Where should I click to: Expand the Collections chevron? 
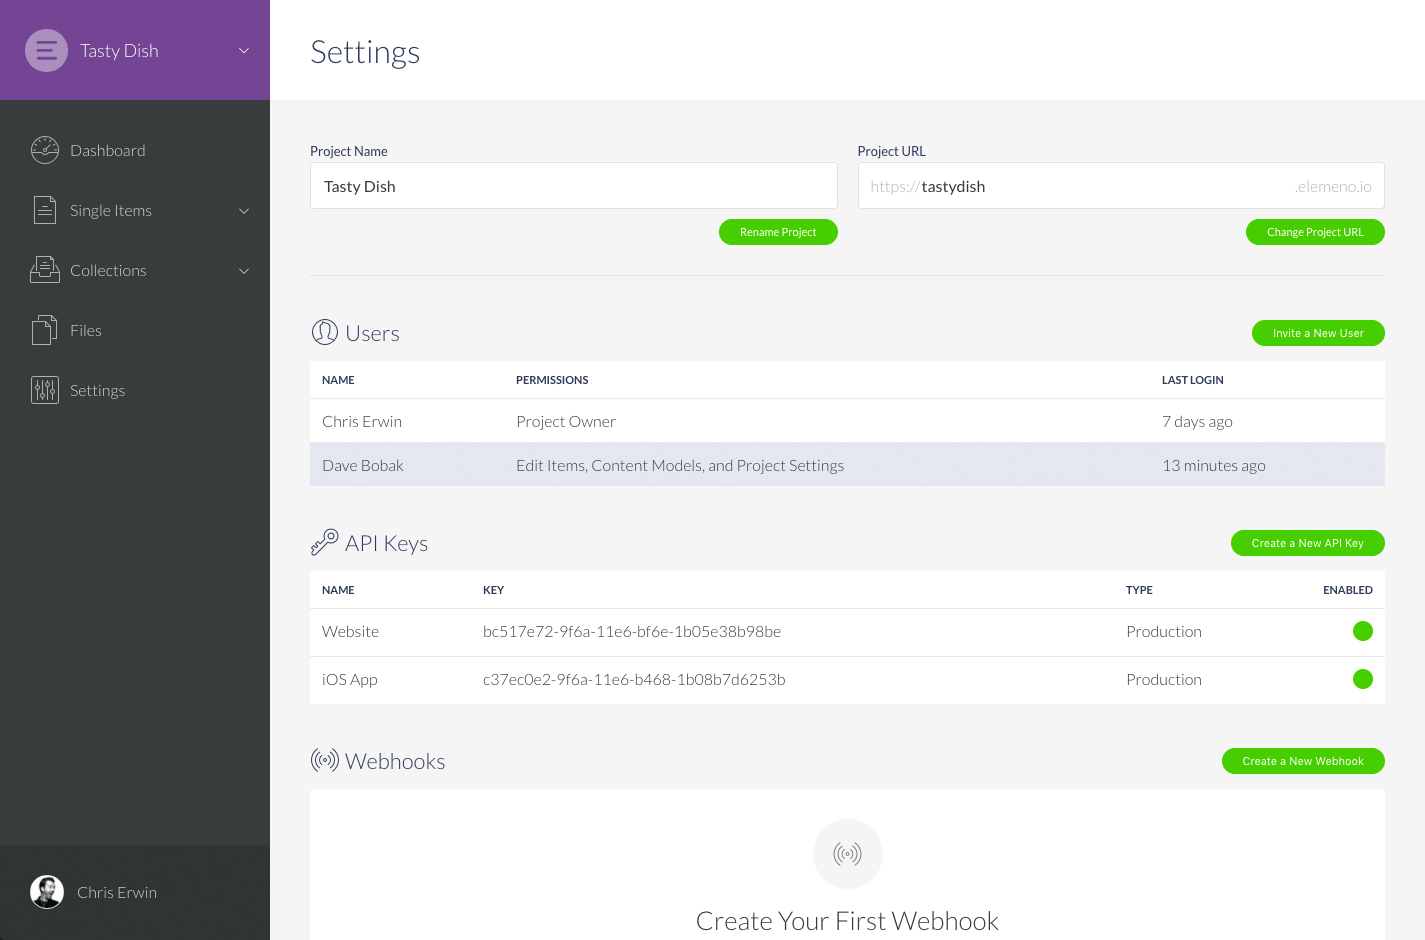[x=244, y=271]
